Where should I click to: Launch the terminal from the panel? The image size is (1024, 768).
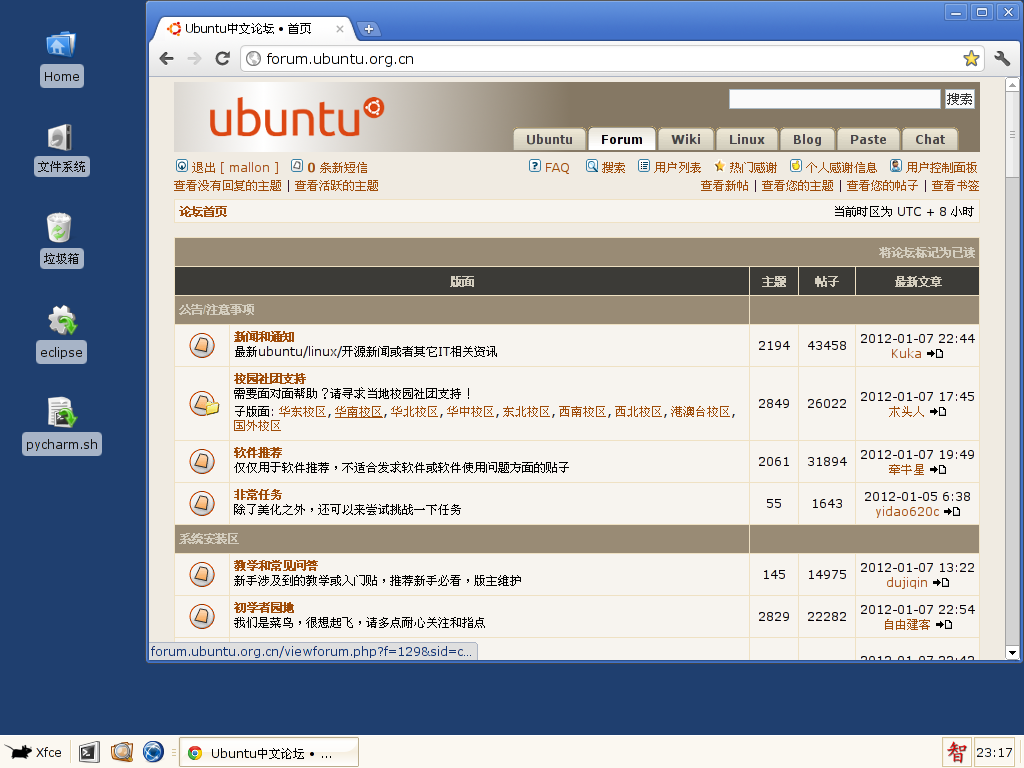[89, 752]
